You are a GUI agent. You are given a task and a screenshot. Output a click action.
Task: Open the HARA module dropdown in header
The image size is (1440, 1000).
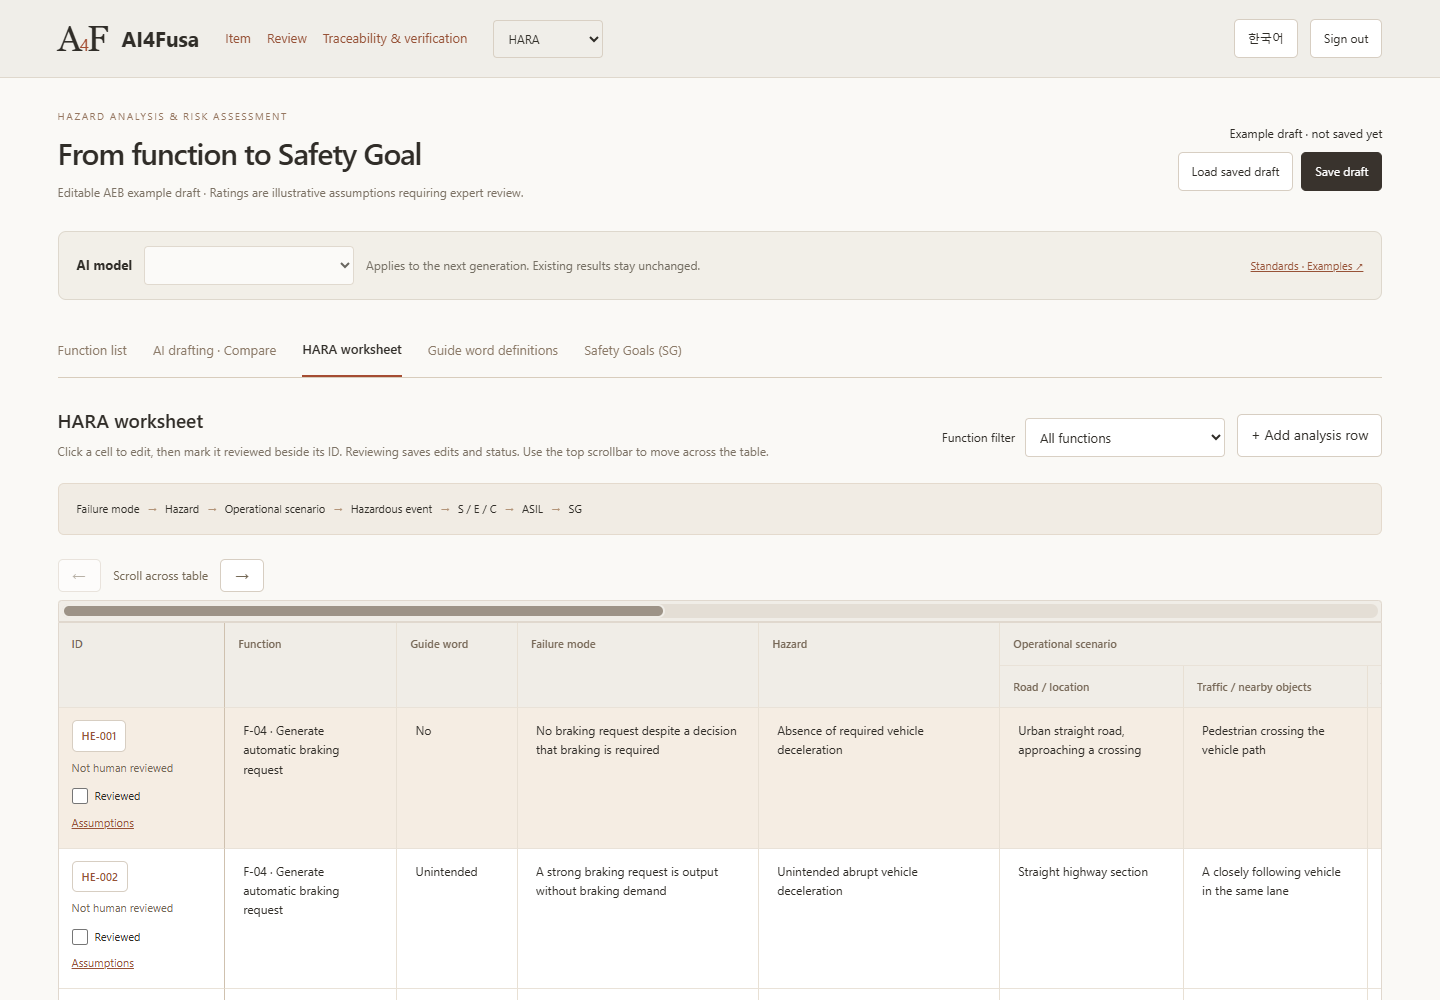548,39
